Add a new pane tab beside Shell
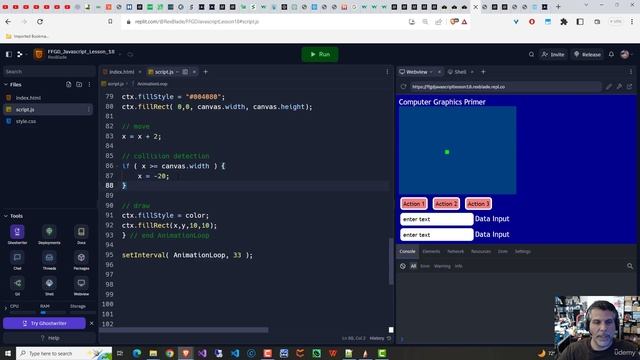This screenshot has height=360, width=640. (x=483, y=72)
